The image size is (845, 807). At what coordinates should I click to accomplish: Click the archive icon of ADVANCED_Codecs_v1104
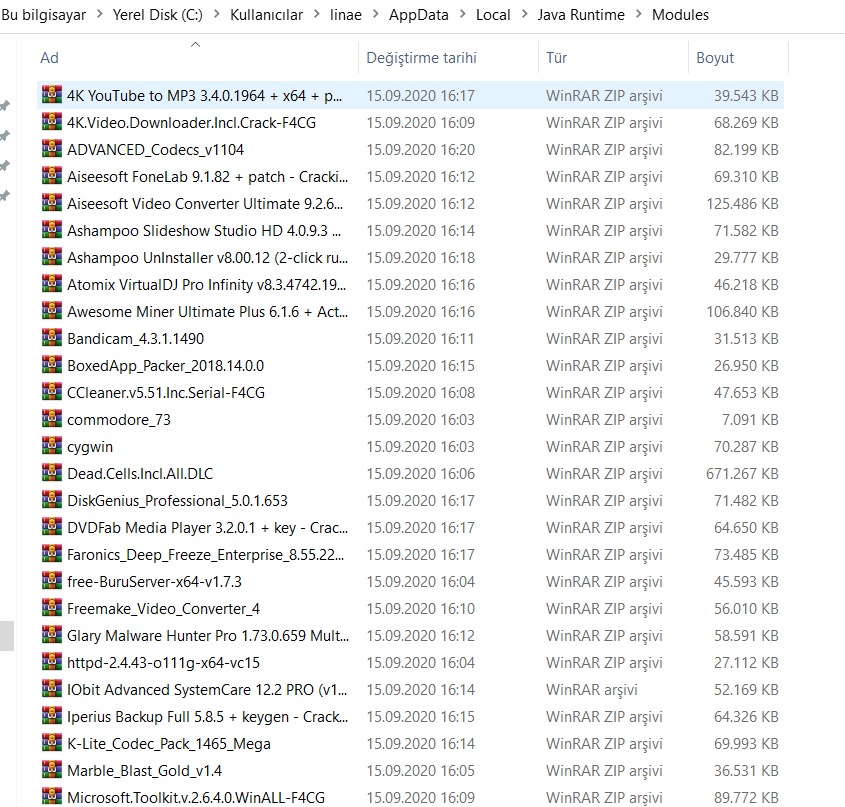(52, 149)
